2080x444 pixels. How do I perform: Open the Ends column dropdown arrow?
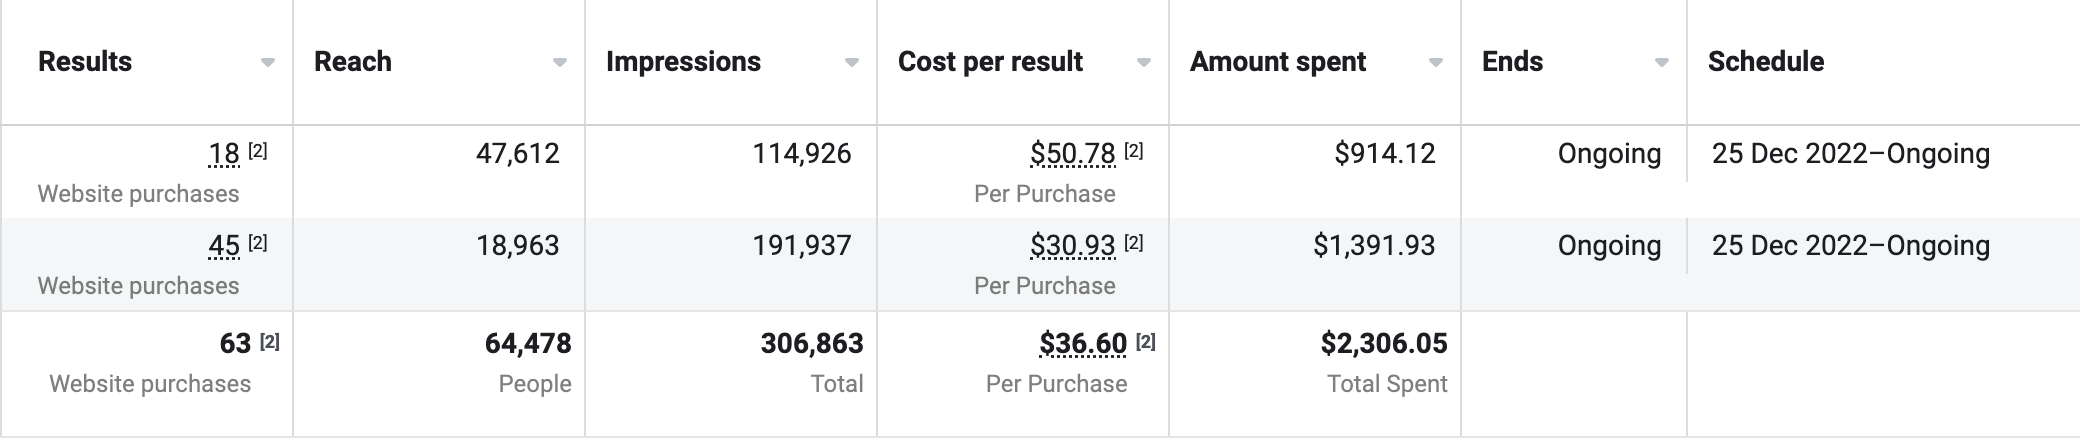1661,63
